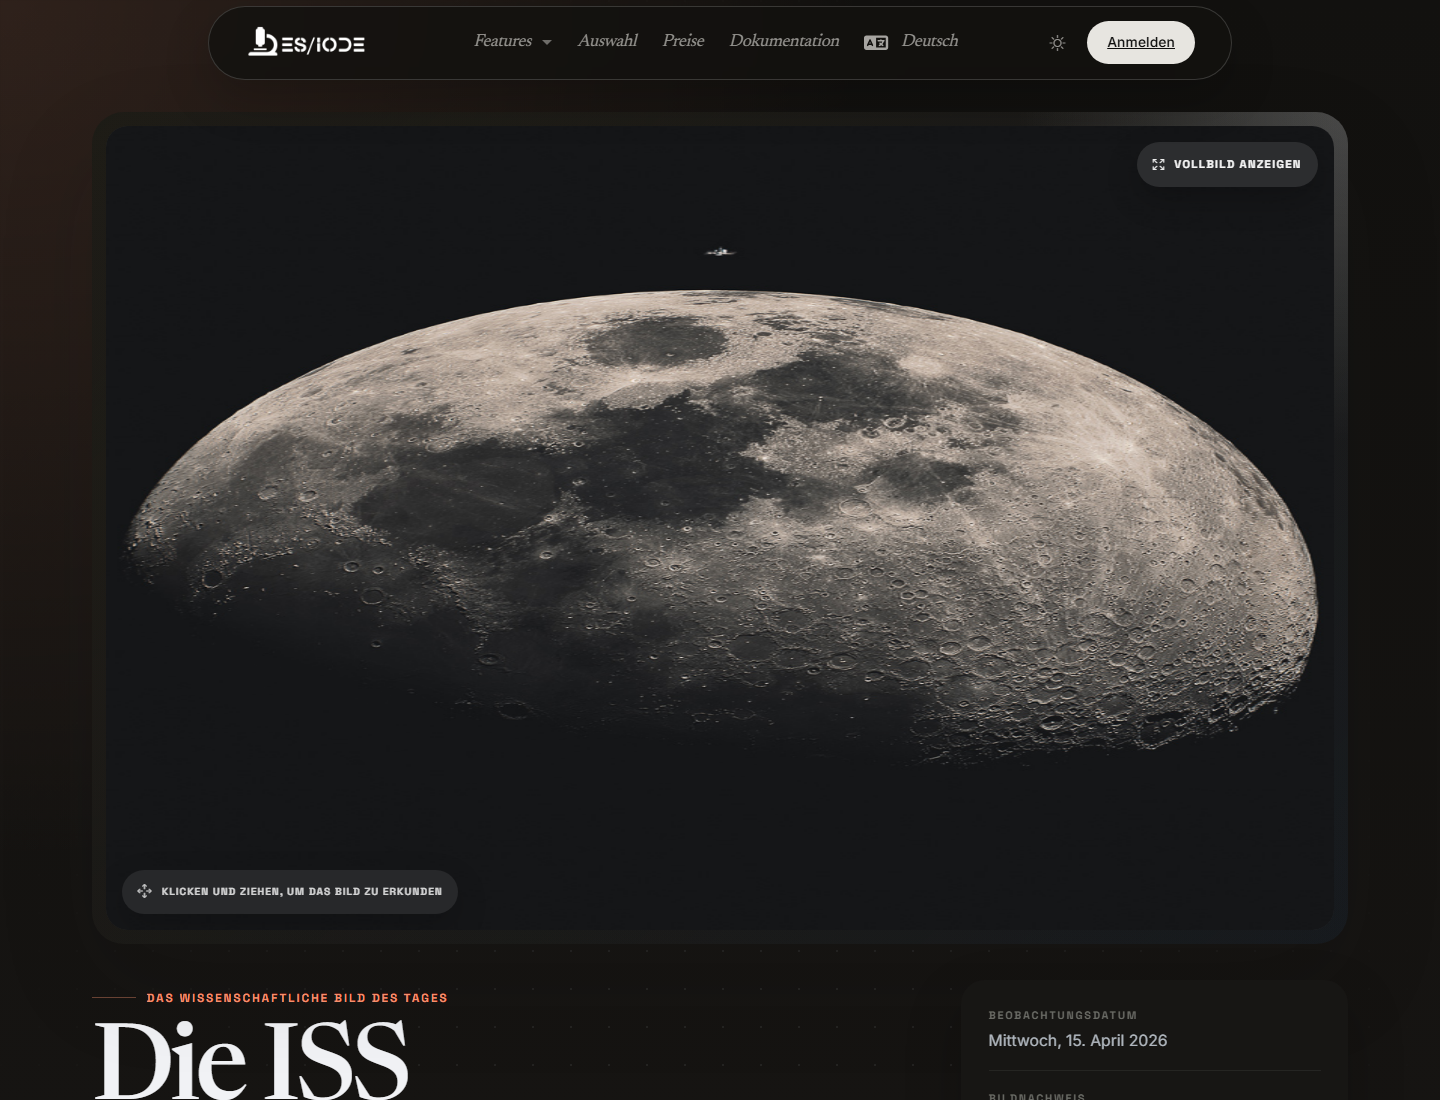Open the Preise page link
This screenshot has width=1440, height=1100.
pos(683,41)
